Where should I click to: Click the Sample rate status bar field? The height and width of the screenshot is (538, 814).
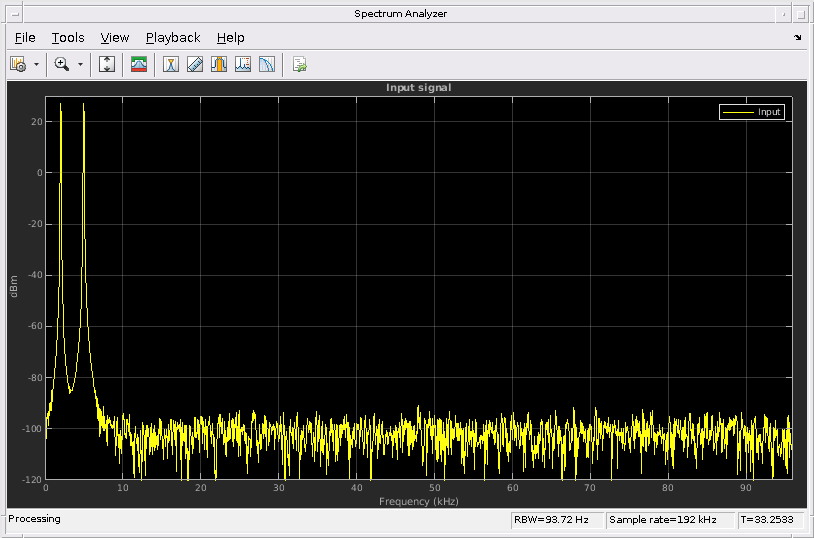pyautogui.click(x=670, y=520)
